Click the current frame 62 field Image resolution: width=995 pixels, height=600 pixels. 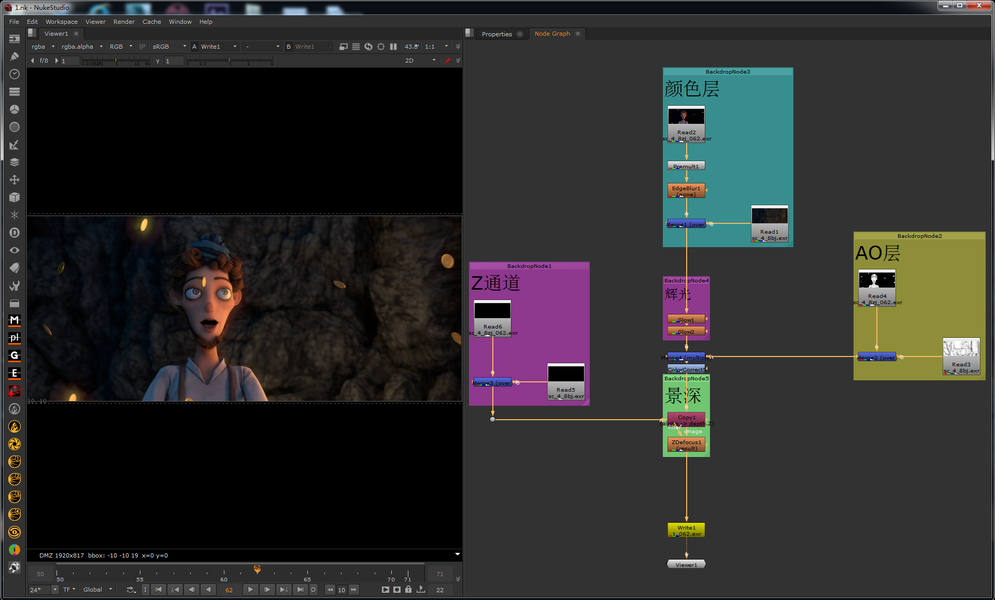[230, 590]
